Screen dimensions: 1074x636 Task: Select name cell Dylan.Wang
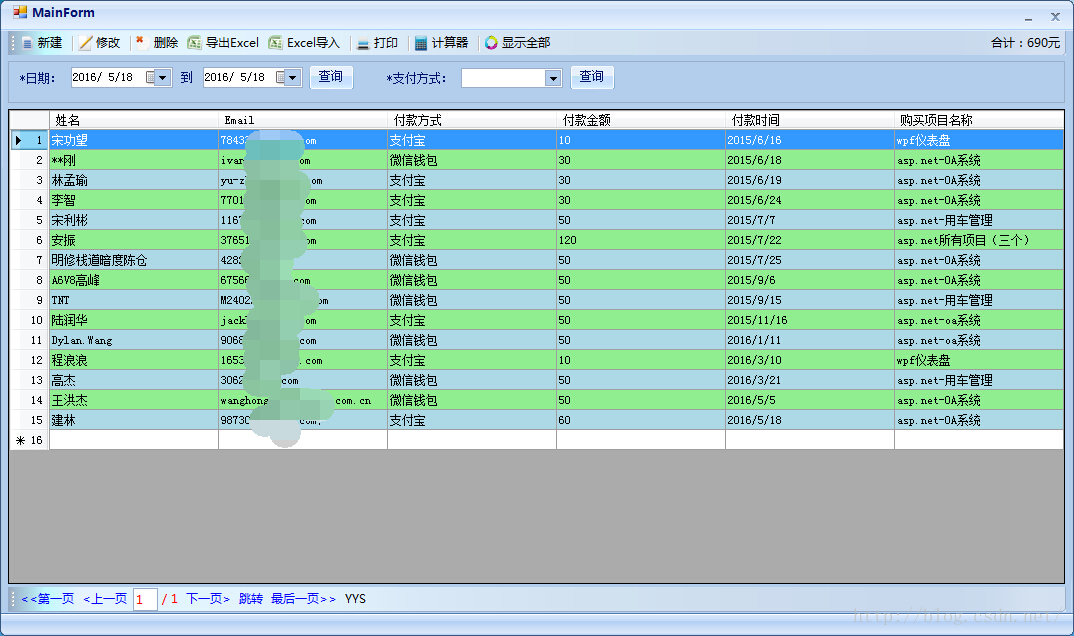134,340
